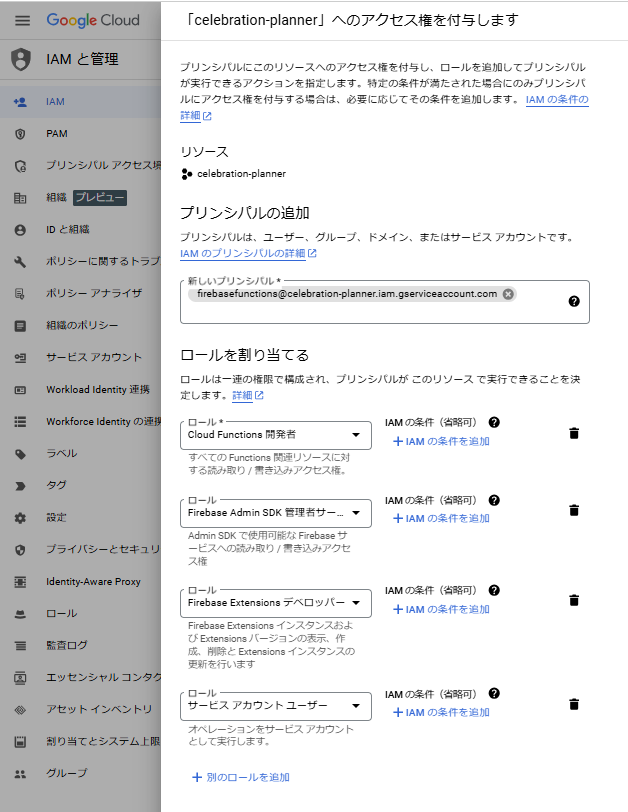Add IAM condition for Firebase Admin SDK role
This screenshot has width=628, height=812.
(441, 519)
